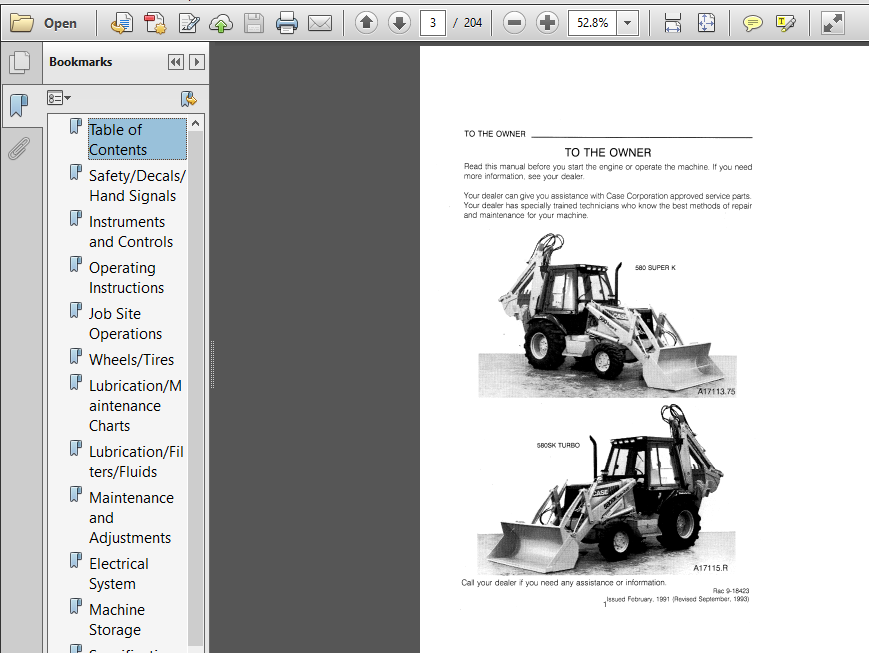The image size is (869, 653).
Task: Open Operating Instructions bookmark
Action: [x=126, y=278]
